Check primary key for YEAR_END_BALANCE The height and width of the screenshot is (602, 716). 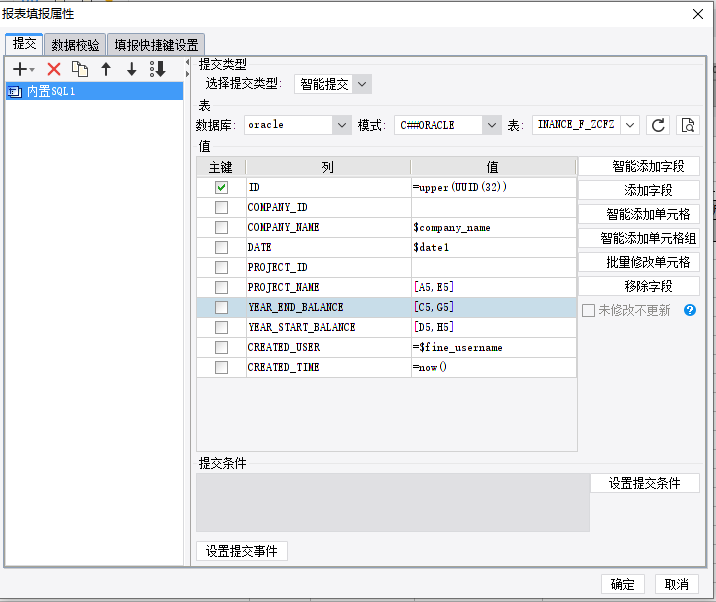[221, 307]
